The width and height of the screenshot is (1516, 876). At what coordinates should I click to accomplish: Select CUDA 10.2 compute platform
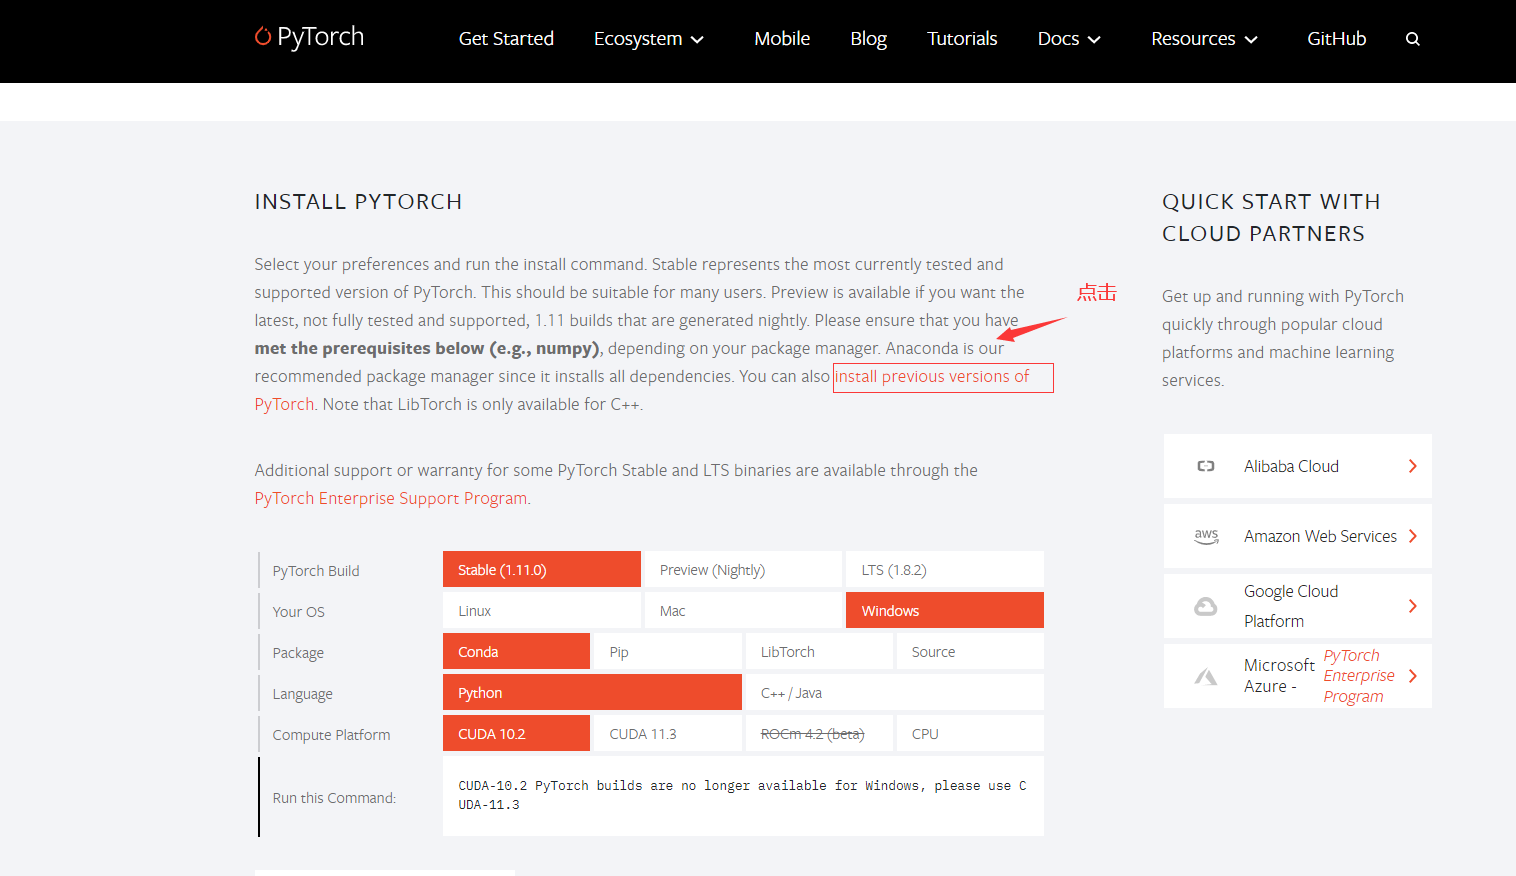[x=516, y=733]
